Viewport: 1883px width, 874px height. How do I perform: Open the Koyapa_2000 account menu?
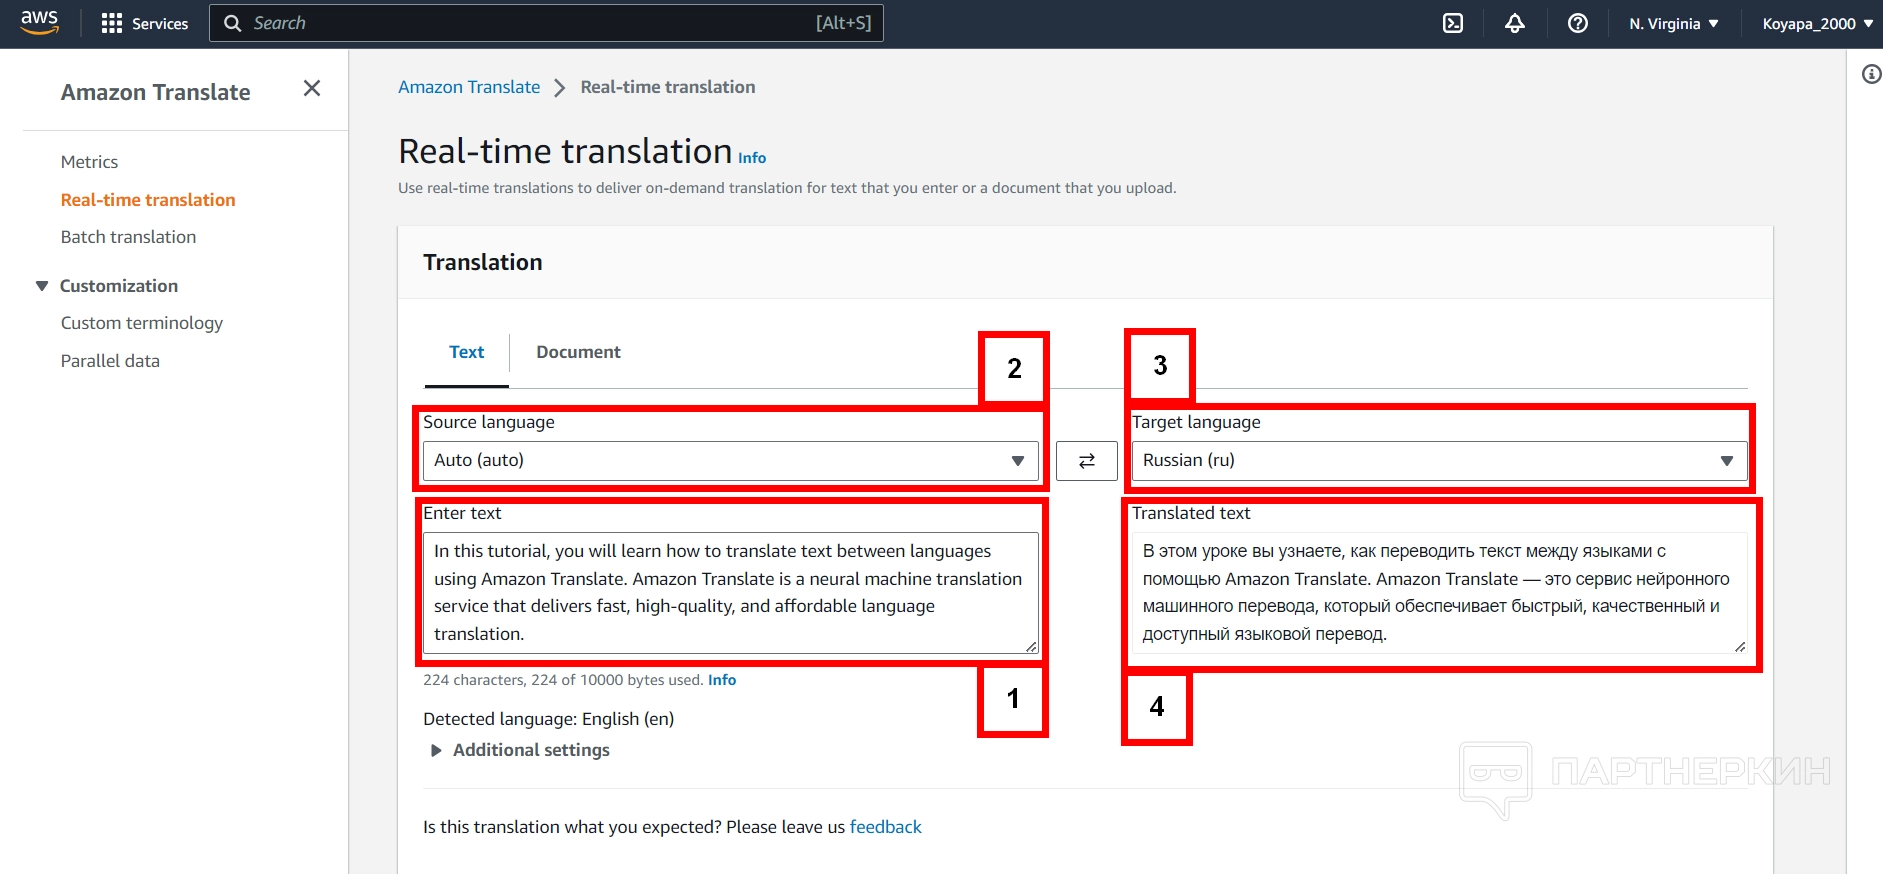pyautogui.click(x=1817, y=23)
